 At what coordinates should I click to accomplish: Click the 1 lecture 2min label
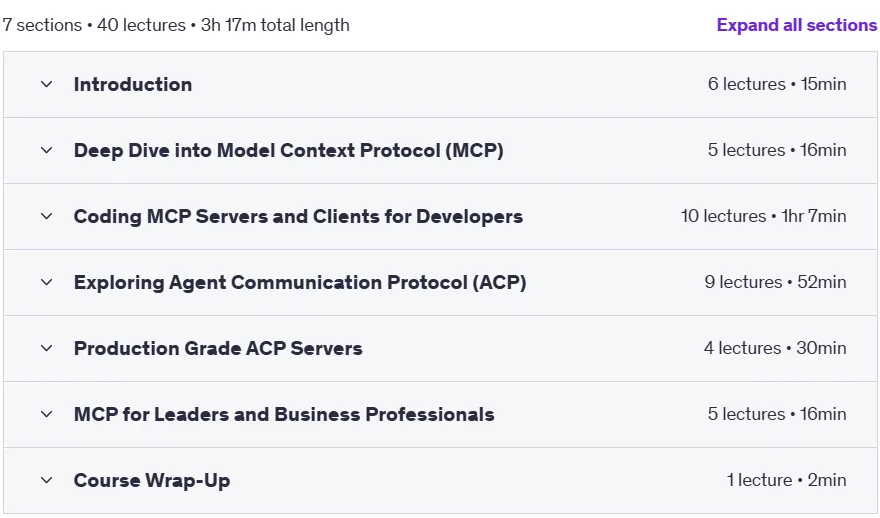click(786, 480)
